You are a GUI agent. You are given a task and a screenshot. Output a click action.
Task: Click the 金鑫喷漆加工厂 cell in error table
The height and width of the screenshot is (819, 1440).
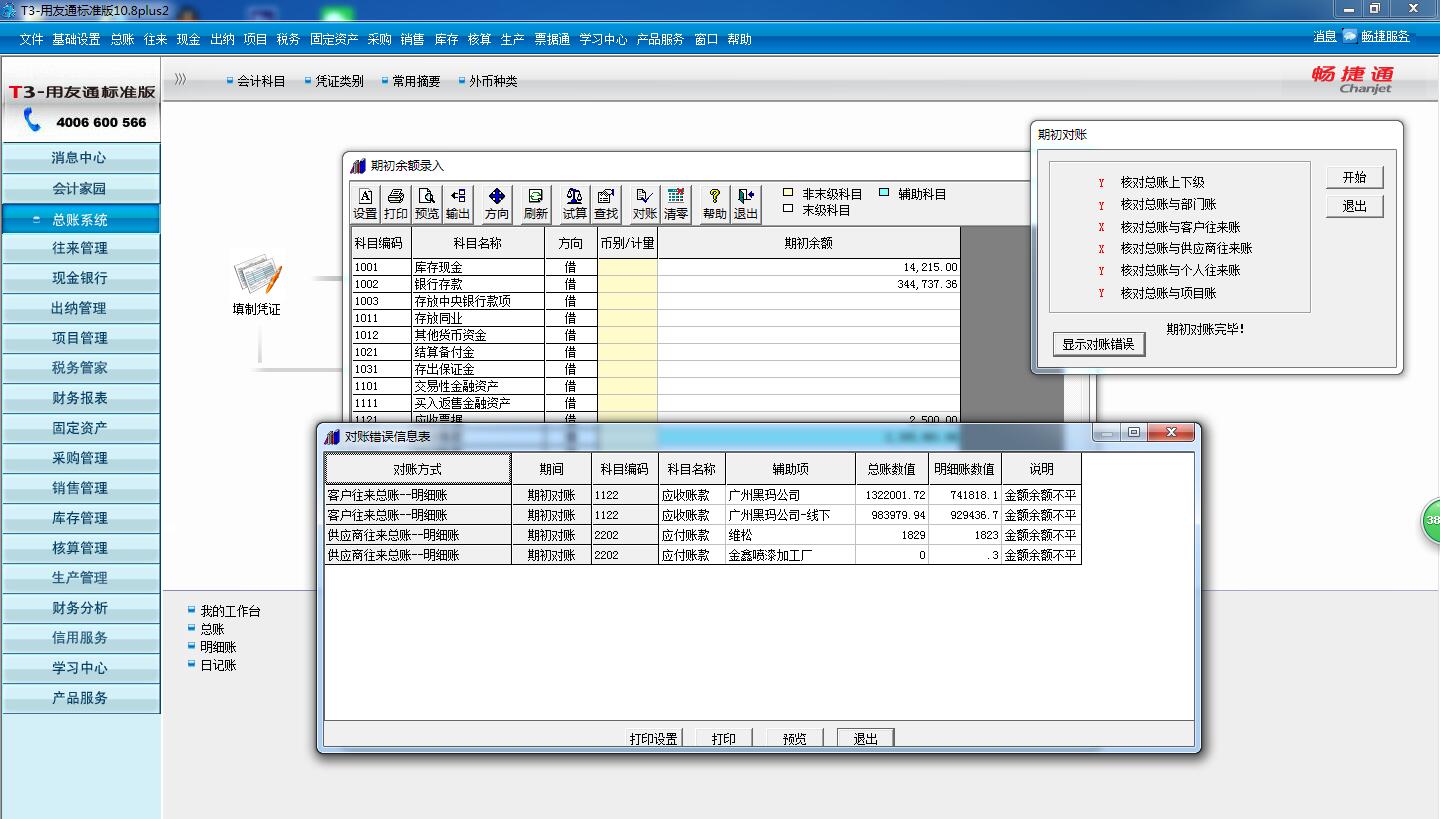pos(790,555)
